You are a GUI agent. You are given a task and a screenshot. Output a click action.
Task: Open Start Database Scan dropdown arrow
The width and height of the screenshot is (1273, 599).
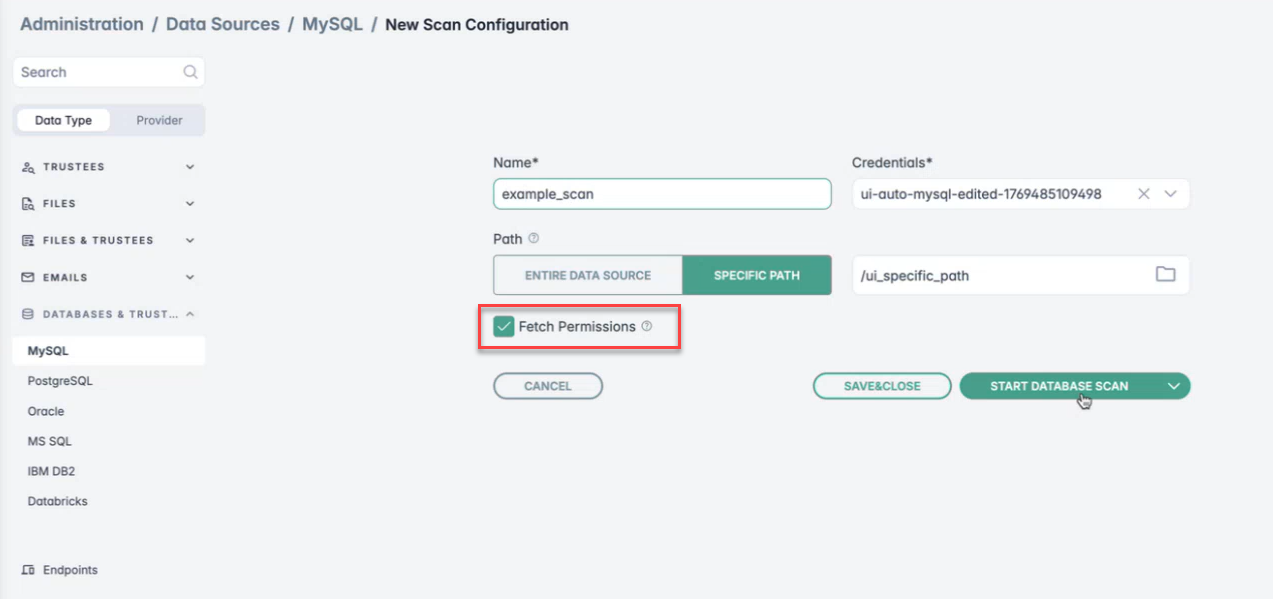(x=1174, y=386)
